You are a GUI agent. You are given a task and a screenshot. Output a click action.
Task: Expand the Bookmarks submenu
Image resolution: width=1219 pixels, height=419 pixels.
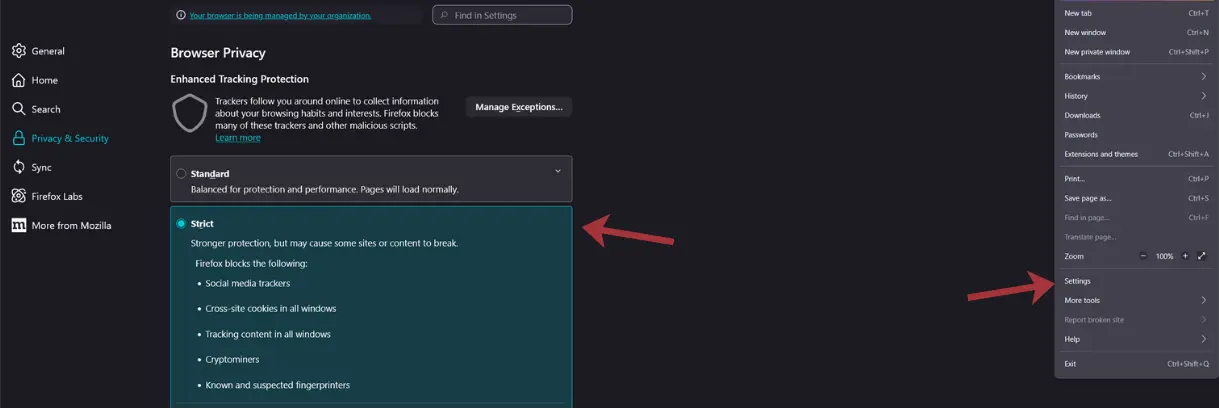click(x=1203, y=76)
